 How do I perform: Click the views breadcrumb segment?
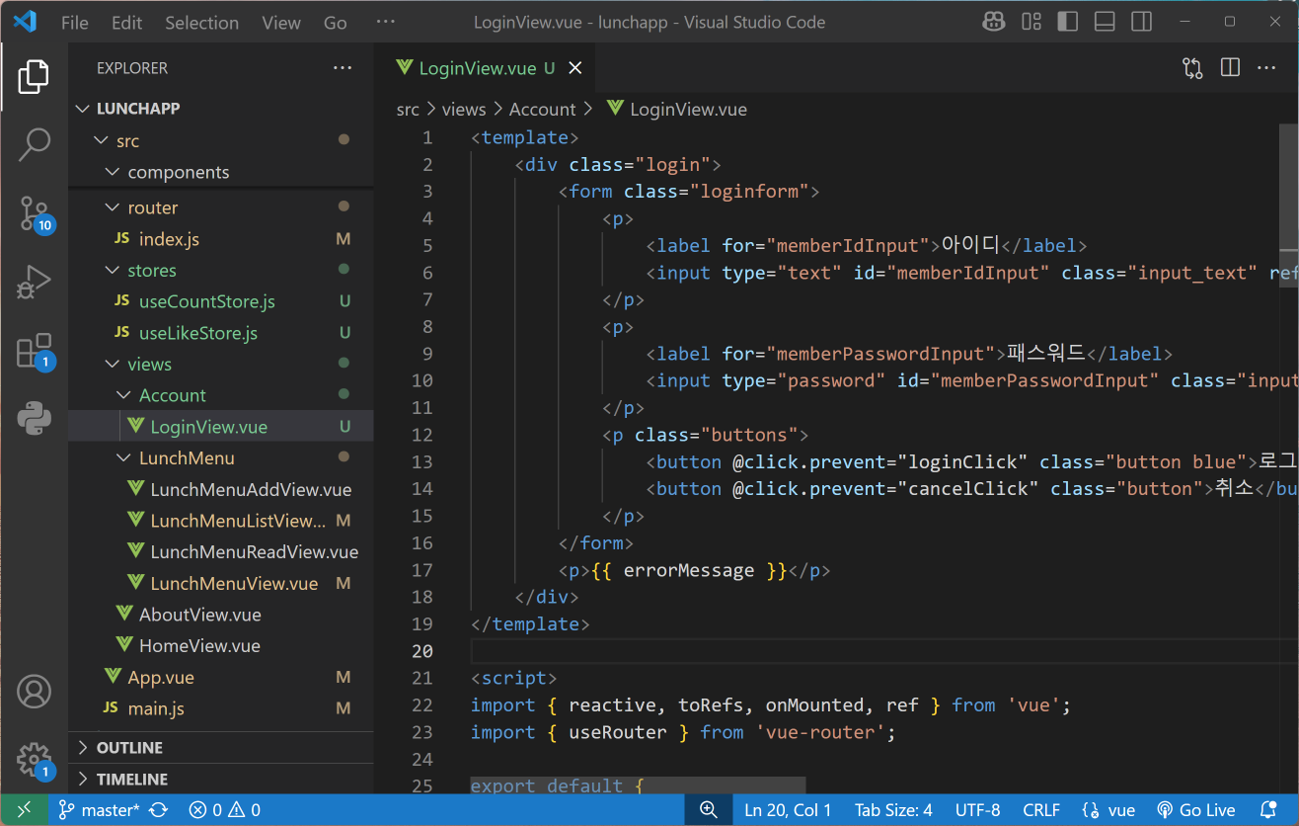pos(464,109)
